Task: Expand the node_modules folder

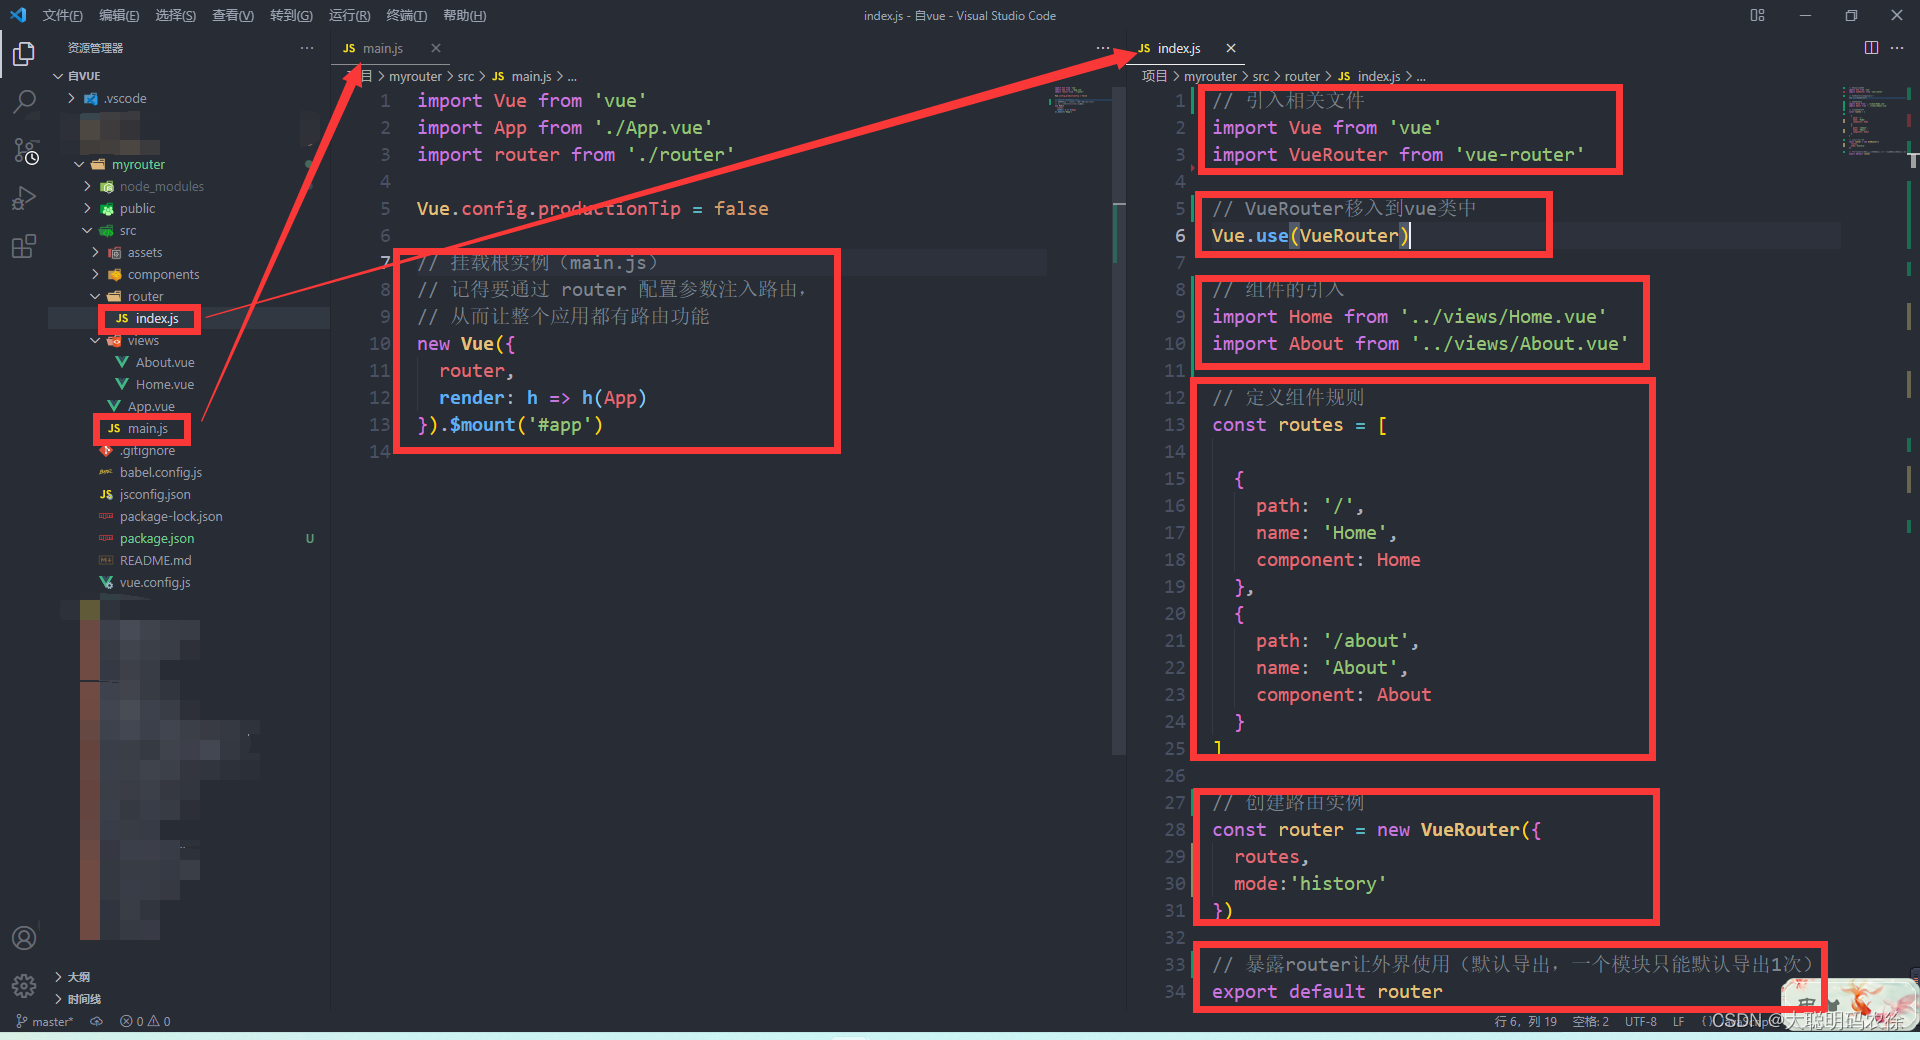Action: [190, 186]
